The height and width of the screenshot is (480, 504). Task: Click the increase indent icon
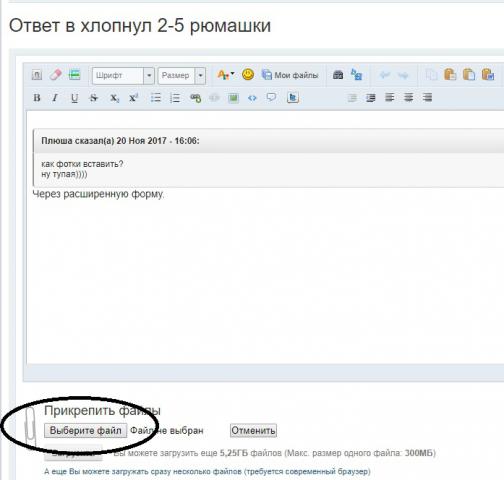click(371, 98)
